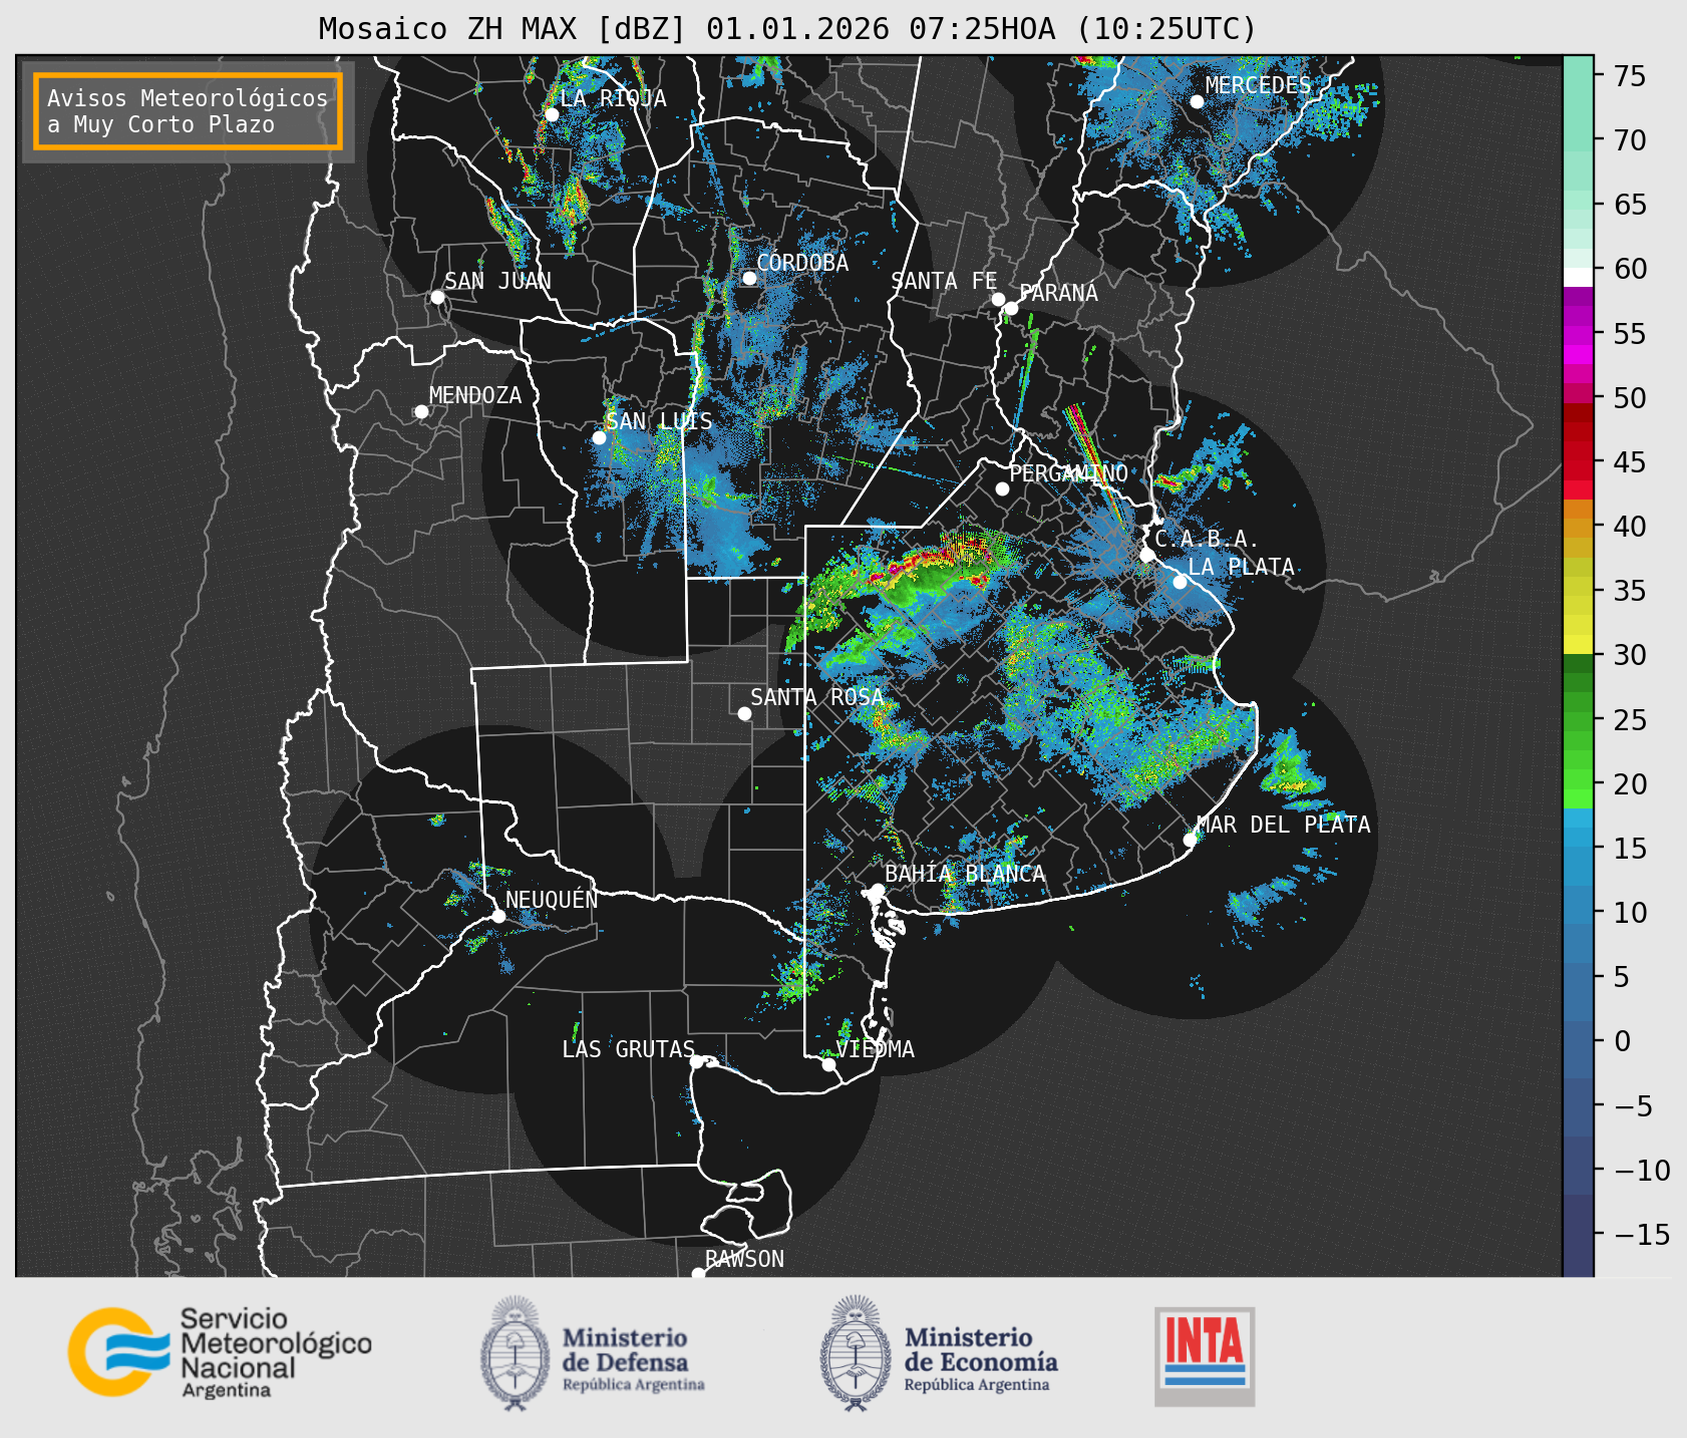Viewport: 1687px width, 1438px height.
Task: Click the Rawson city marker dot
Action: 698,1274
